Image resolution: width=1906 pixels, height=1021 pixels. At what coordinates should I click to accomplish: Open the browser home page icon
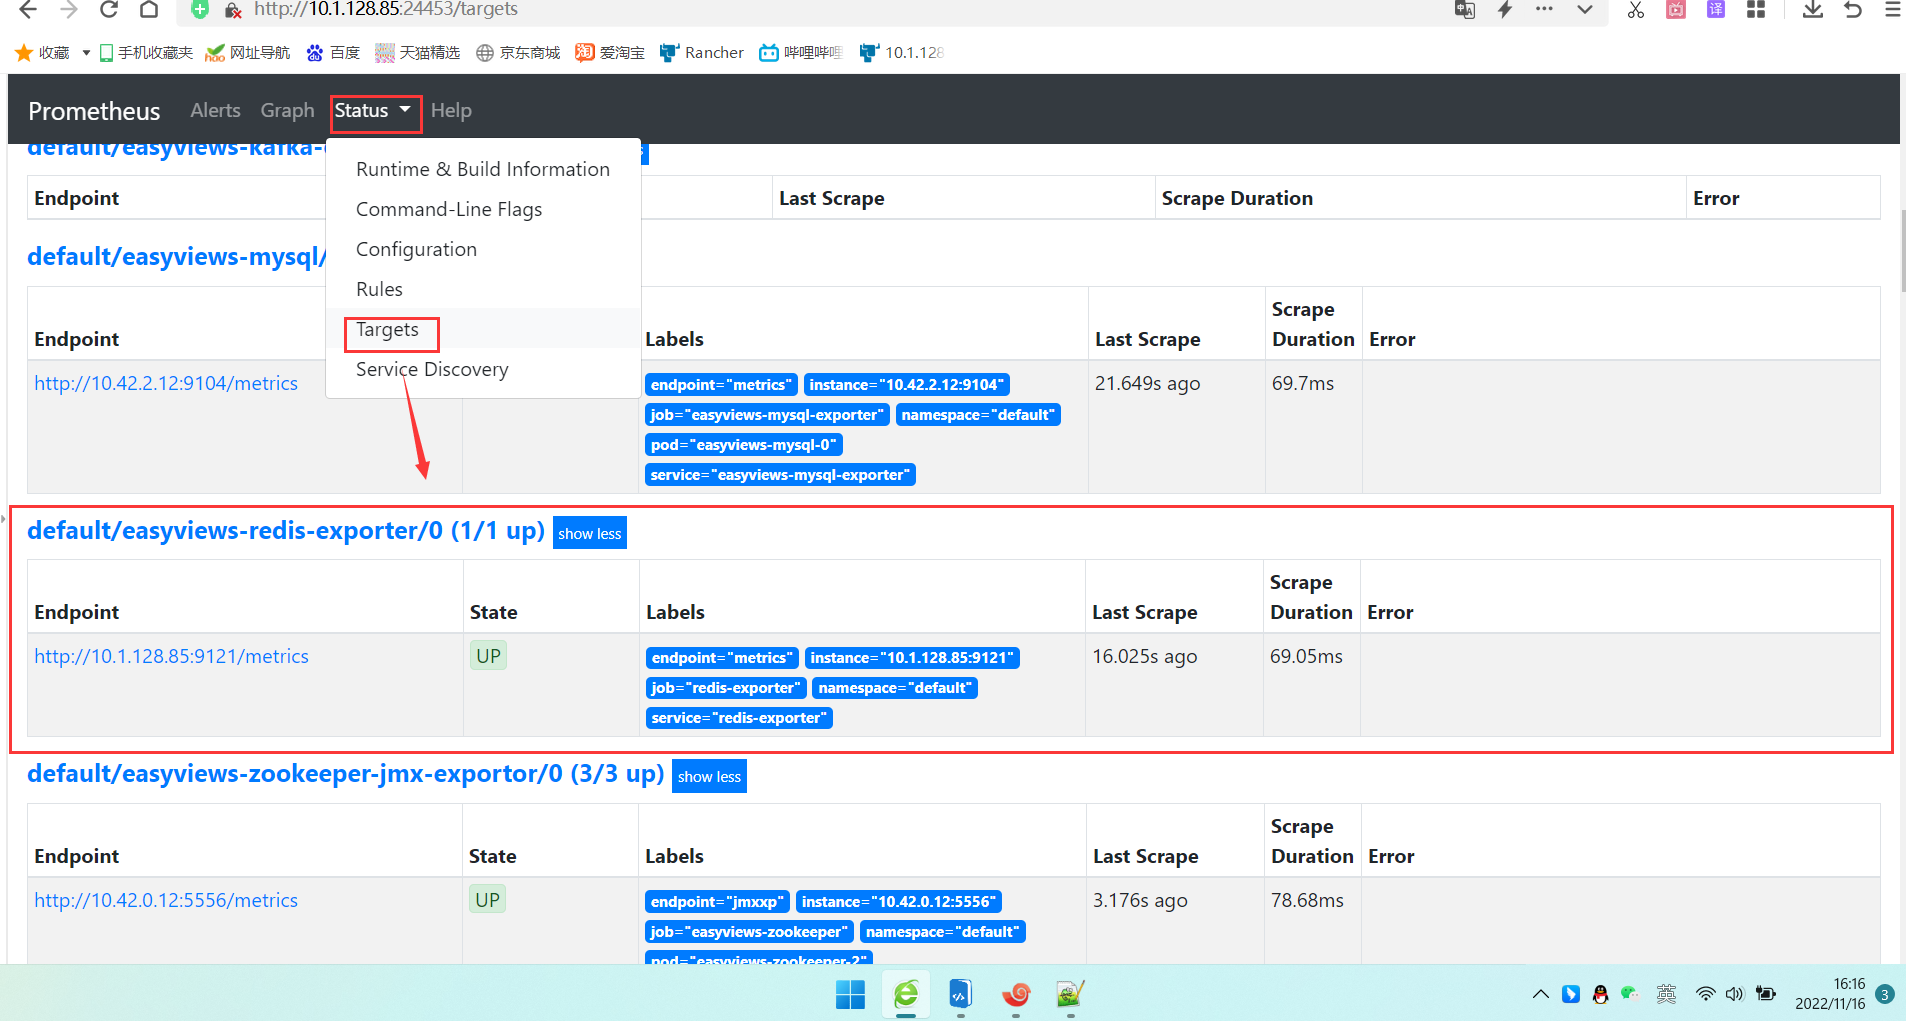(149, 10)
